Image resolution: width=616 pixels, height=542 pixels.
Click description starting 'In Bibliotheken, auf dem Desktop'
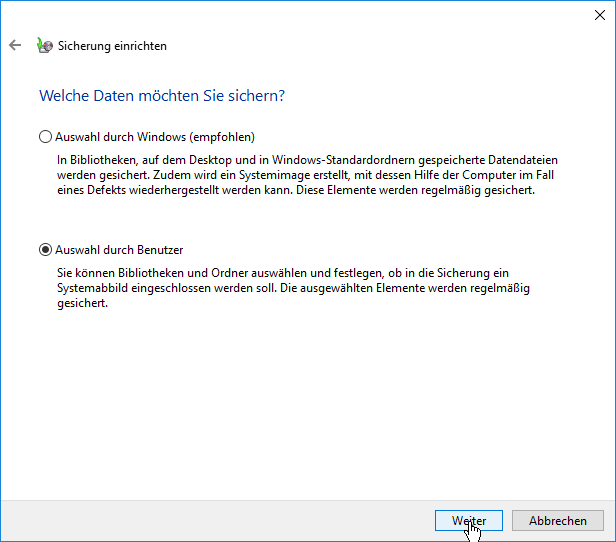point(307,175)
